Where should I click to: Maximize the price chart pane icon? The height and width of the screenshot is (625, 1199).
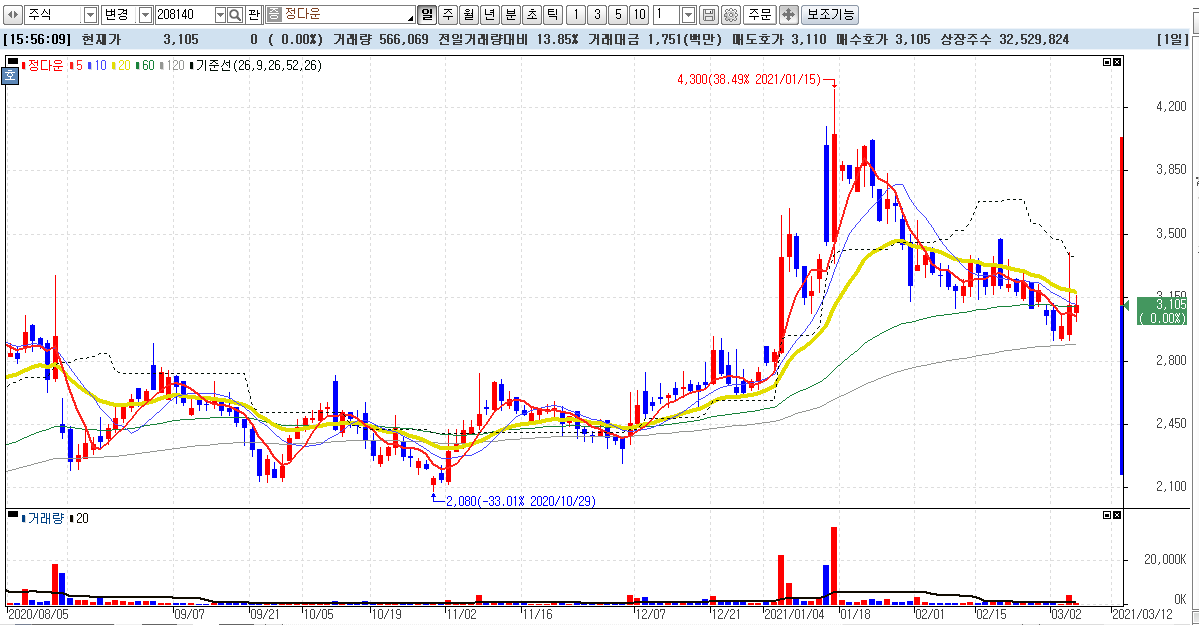point(1107,63)
